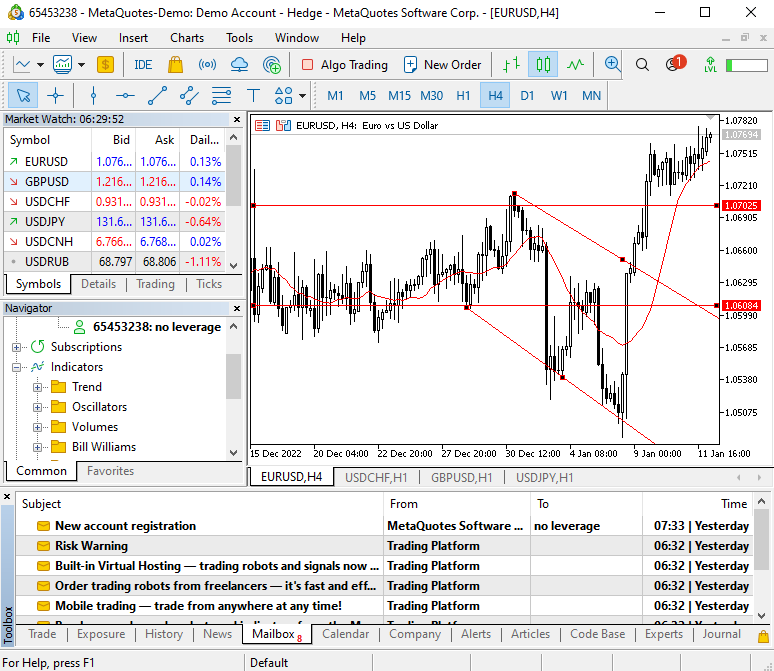Viewport: 774px width, 671px height.
Task: Switch to the USDCHF,H1 chart tab
Action: (x=376, y=478)
